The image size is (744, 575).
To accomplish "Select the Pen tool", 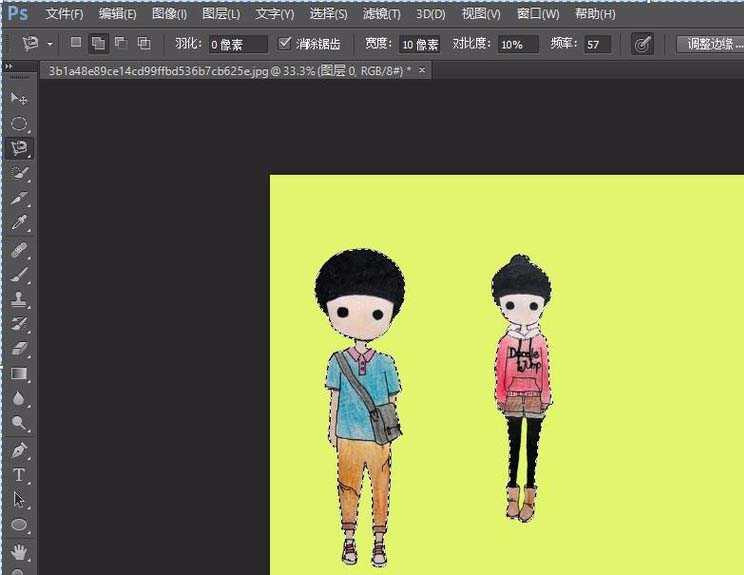I will 19,449.
